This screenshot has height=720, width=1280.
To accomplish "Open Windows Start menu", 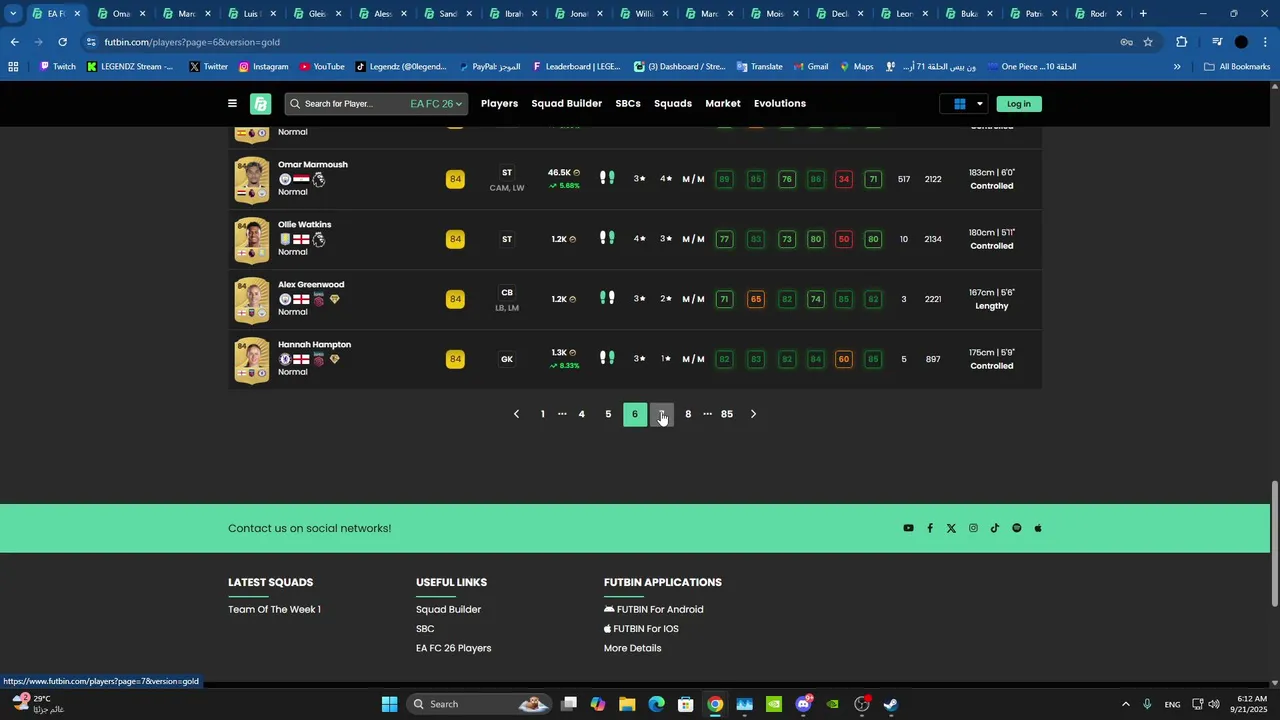I will pyautogui.click(x=389, y=704).
